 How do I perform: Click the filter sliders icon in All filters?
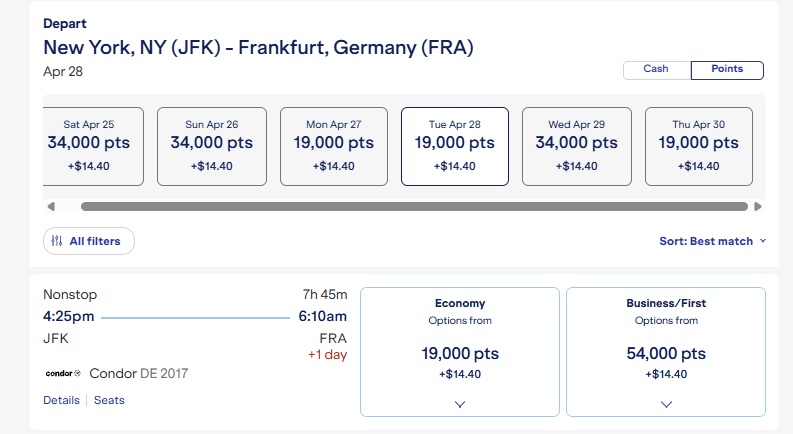click(57, 241)
